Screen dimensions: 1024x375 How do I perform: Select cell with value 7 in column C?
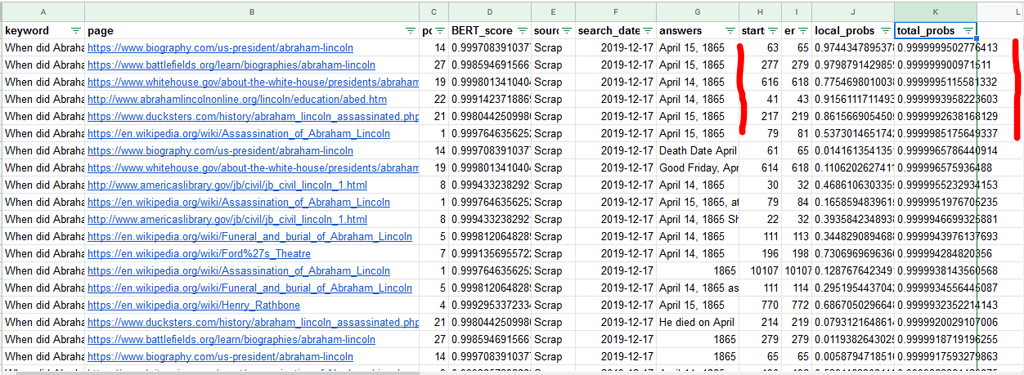(x=434, y=253)
